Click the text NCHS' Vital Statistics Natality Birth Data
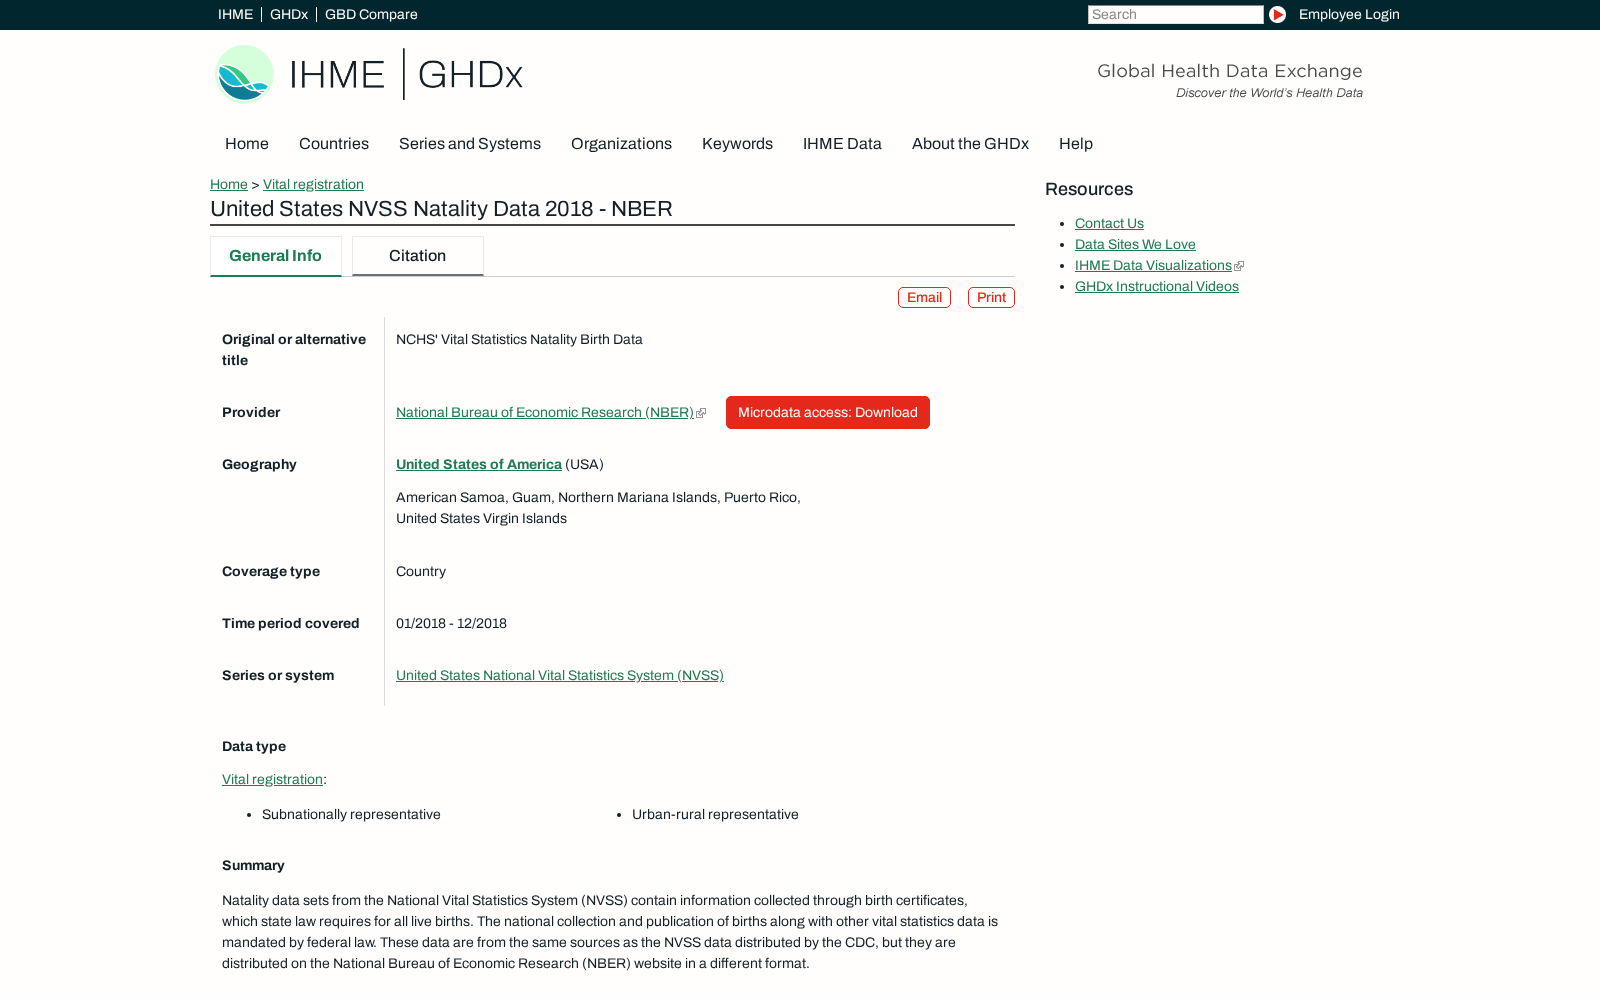The image size is (1600, 1000). tap(519, 339)
